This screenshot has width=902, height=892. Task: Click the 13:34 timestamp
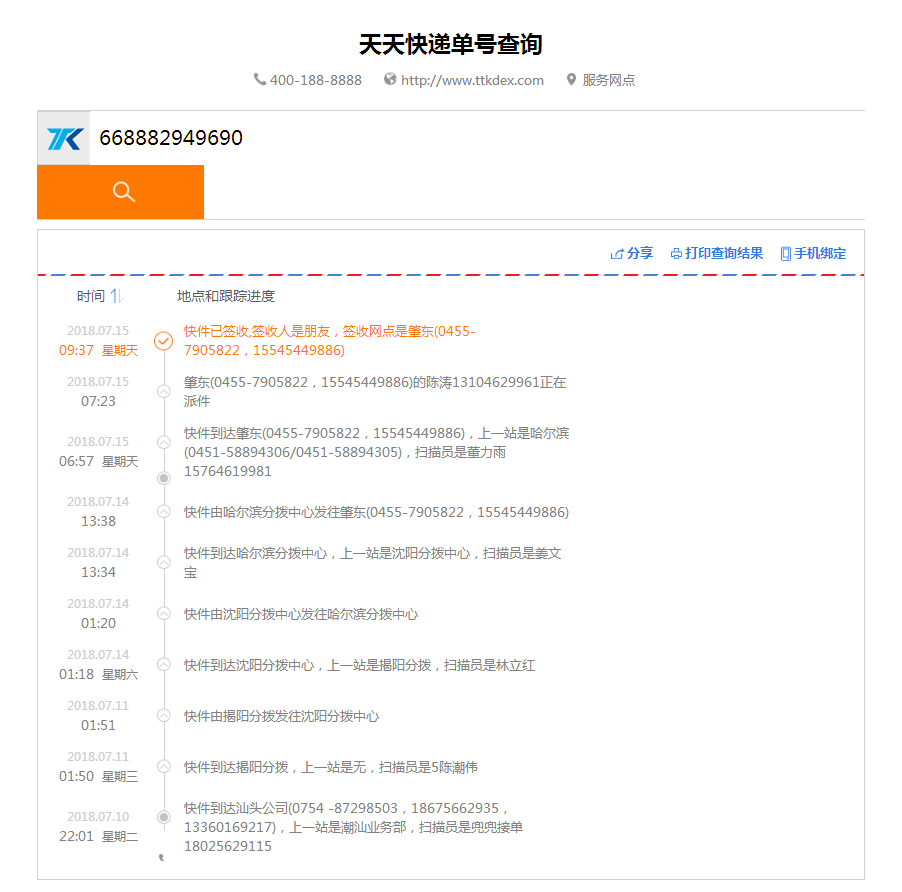coord(98,572)
